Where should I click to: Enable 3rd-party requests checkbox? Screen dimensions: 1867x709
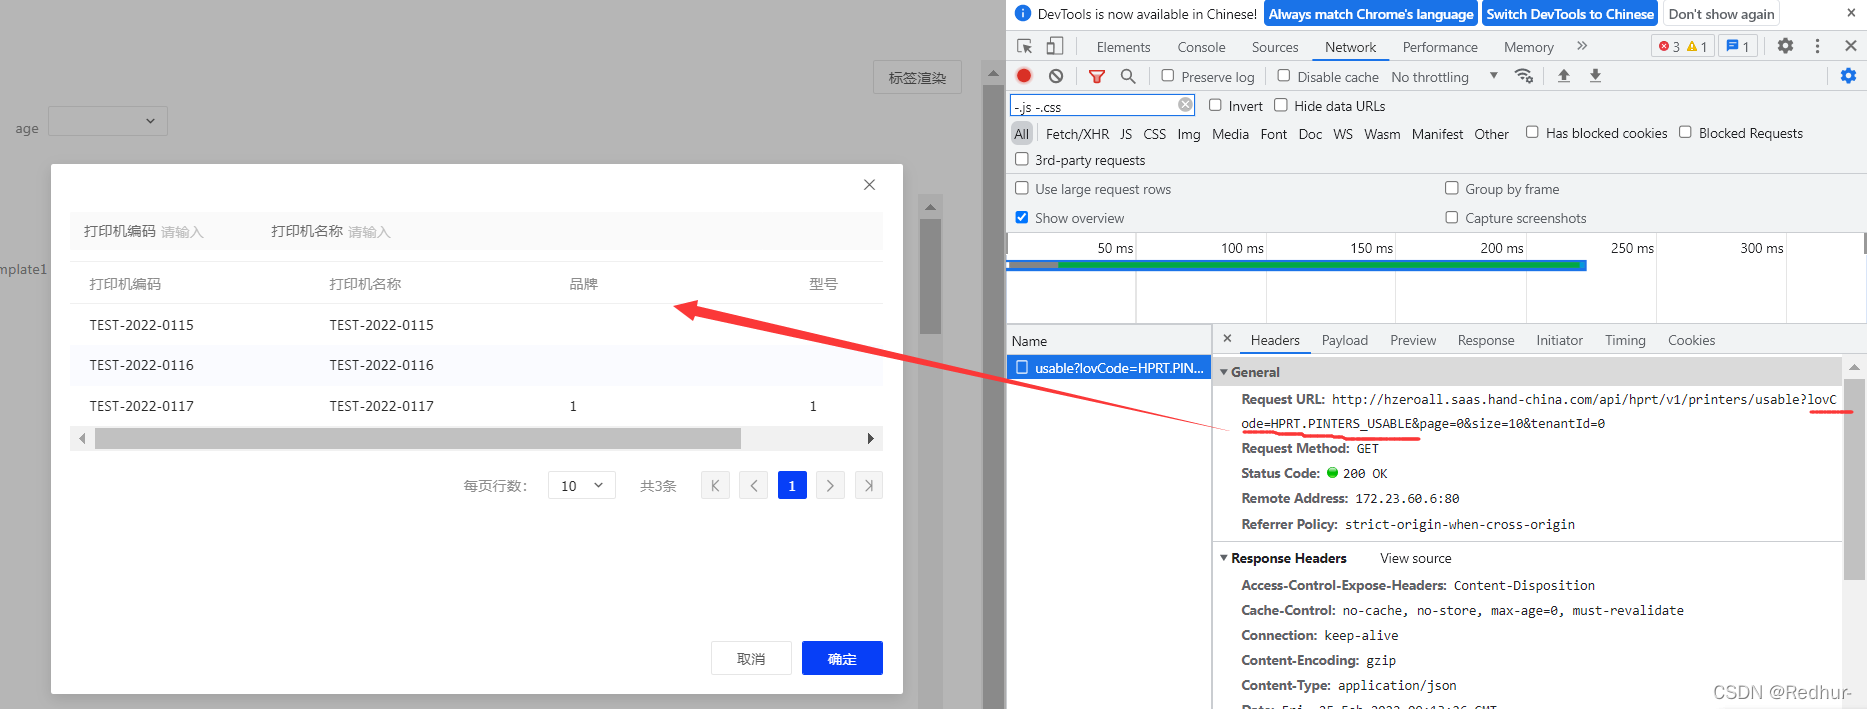(x=1021, y=159)
